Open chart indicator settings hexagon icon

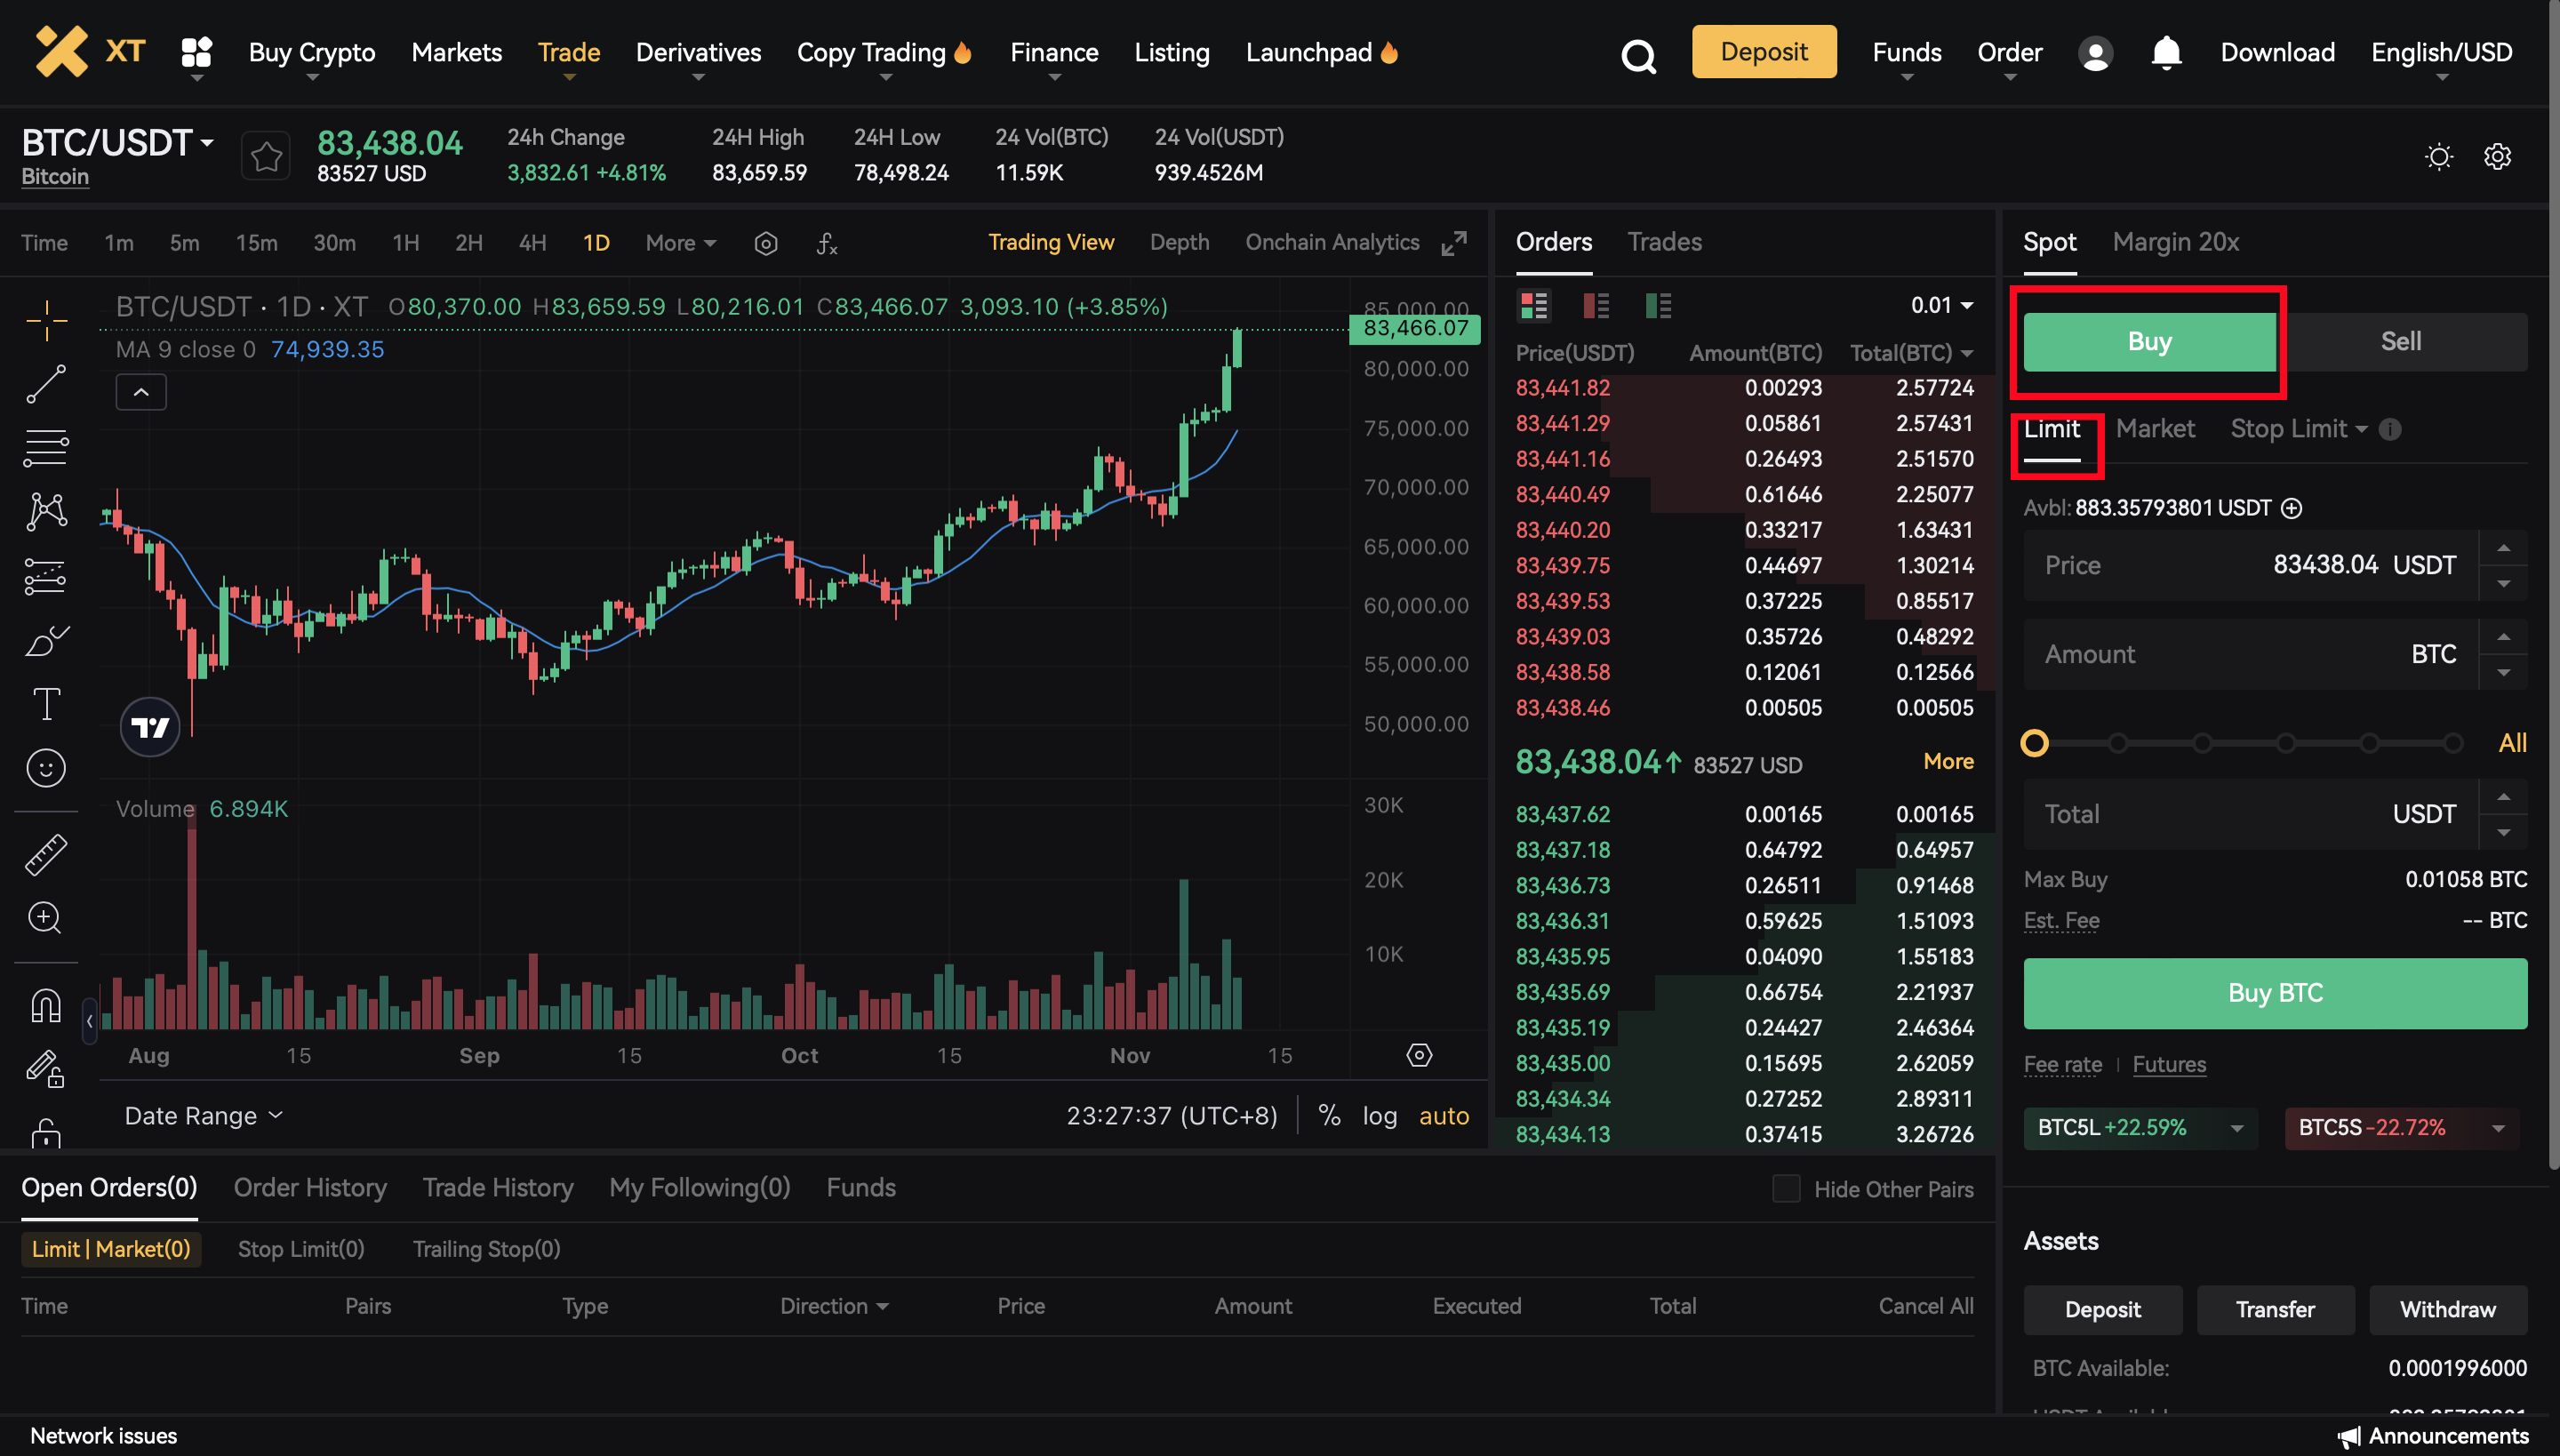766,243
